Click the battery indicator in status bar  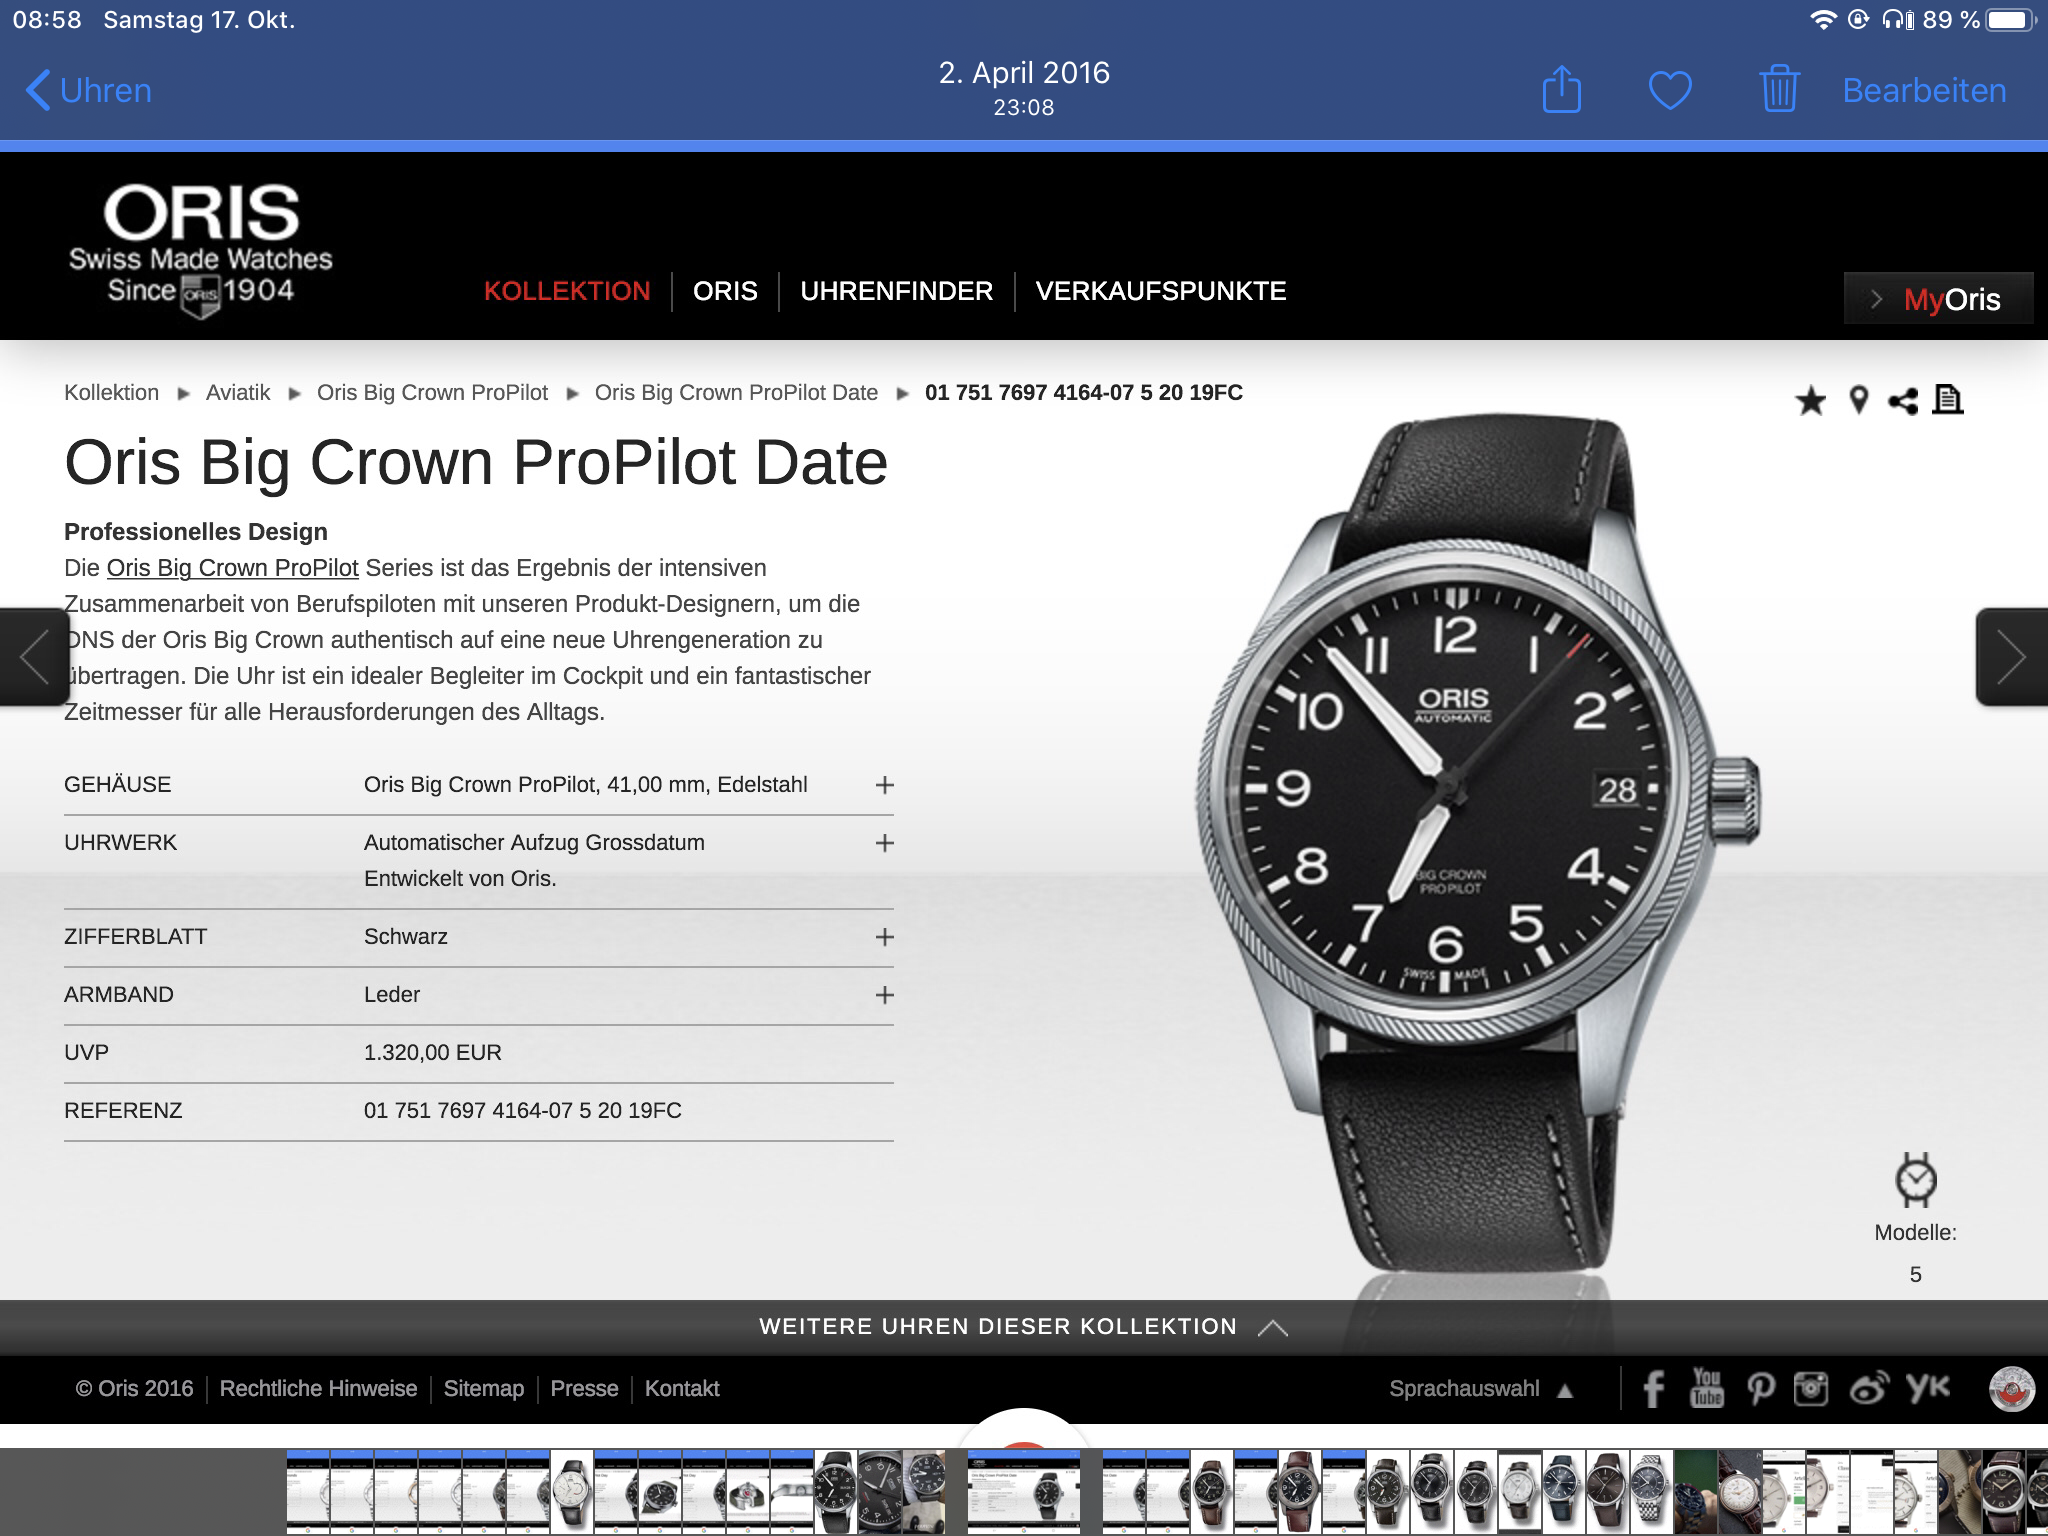pos(2011,20)
